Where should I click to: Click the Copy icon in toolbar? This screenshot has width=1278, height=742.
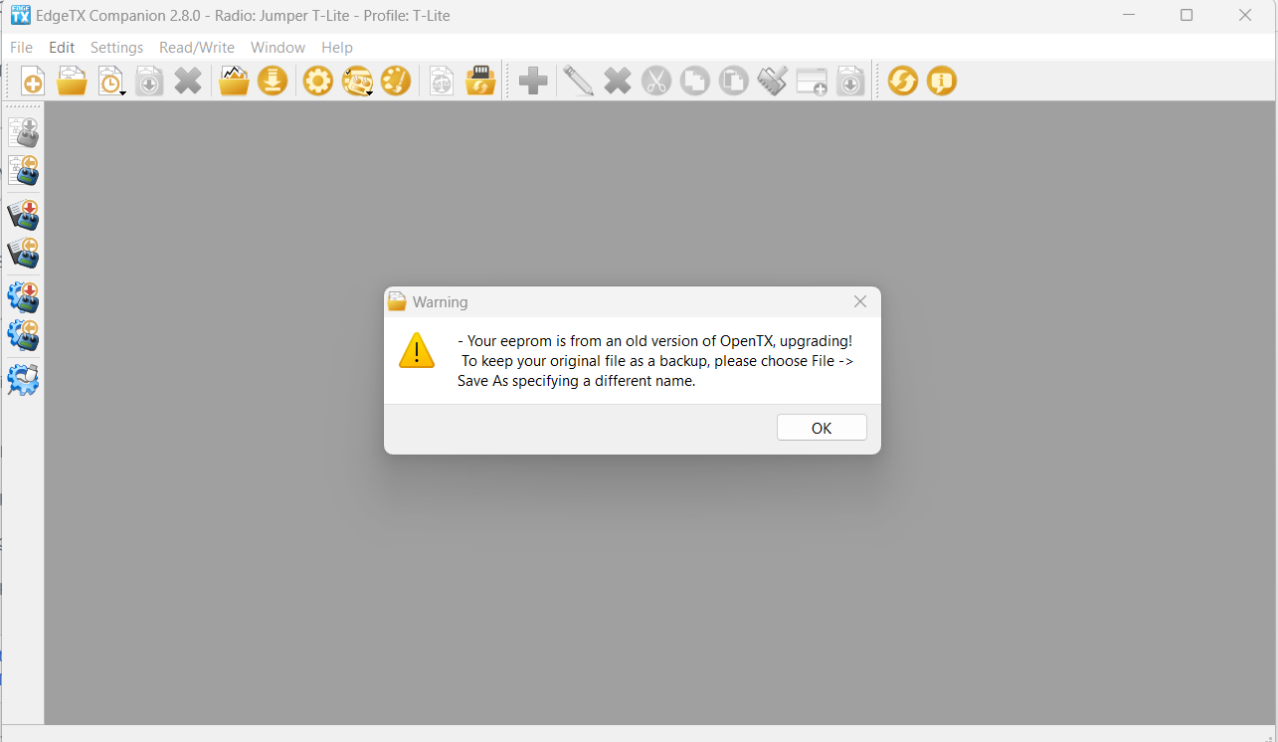pos(695,81)
